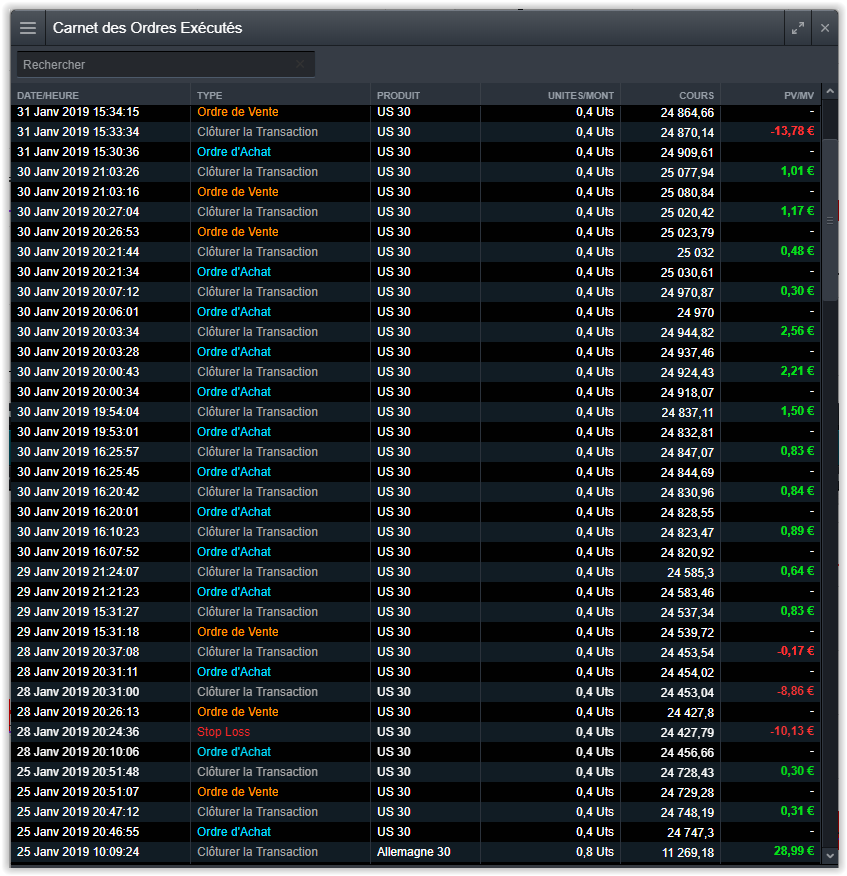Click the Rechercher search field
The image size is (847, 876).
tap(165, 65)
